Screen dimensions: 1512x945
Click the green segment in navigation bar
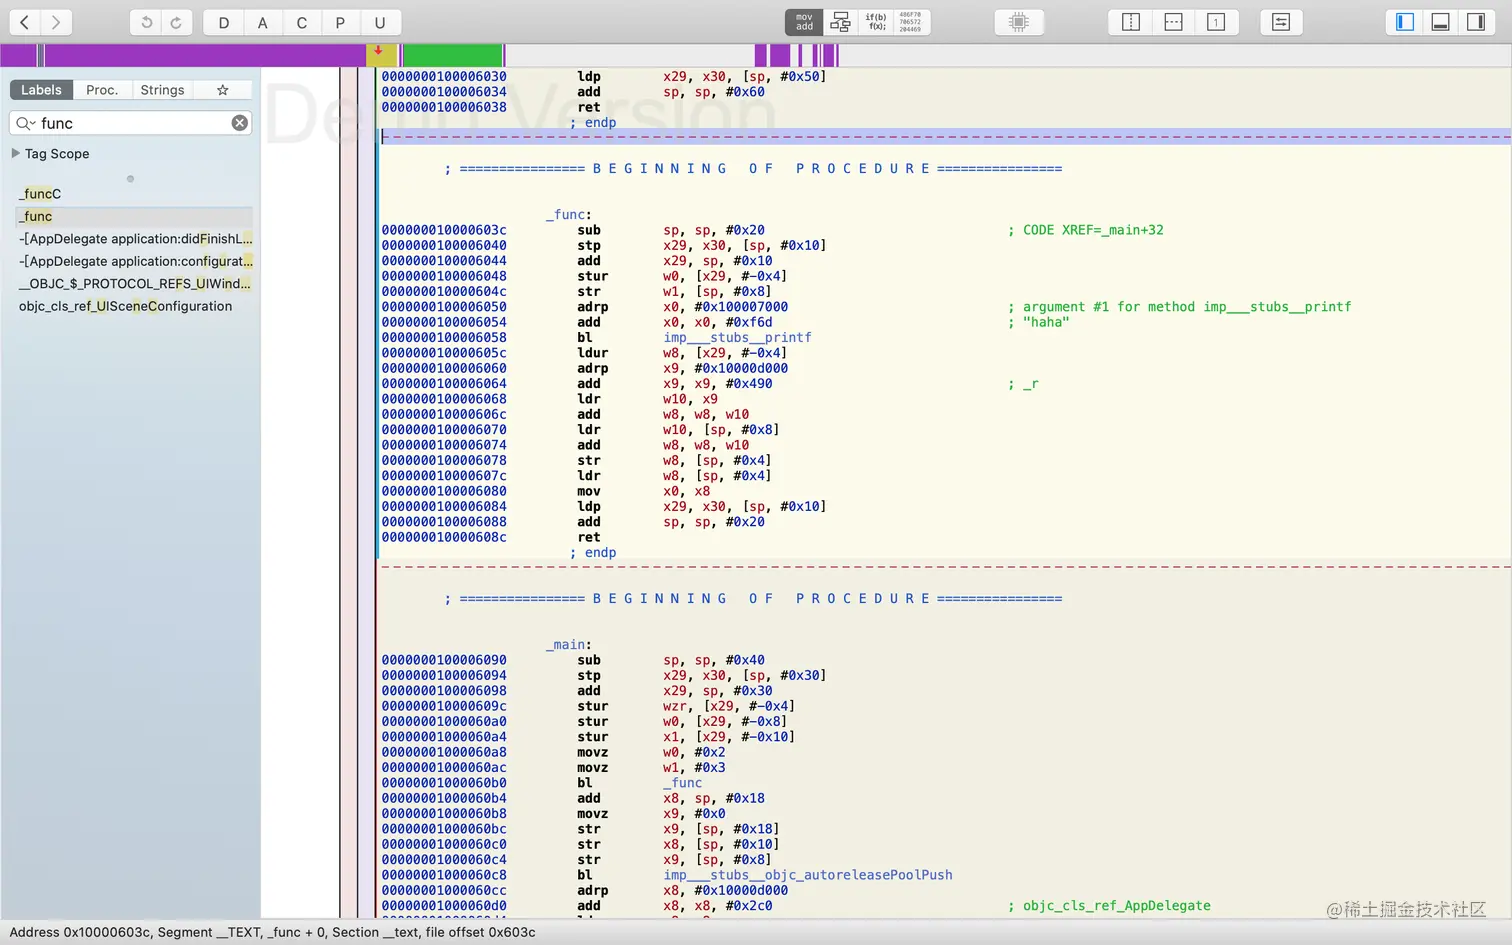click(x=452, y=55)
